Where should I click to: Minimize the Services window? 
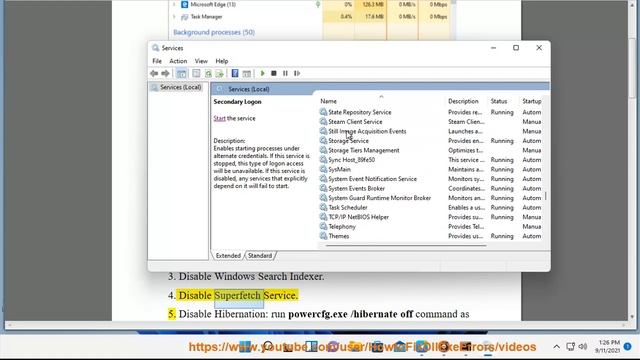point(493,48)
